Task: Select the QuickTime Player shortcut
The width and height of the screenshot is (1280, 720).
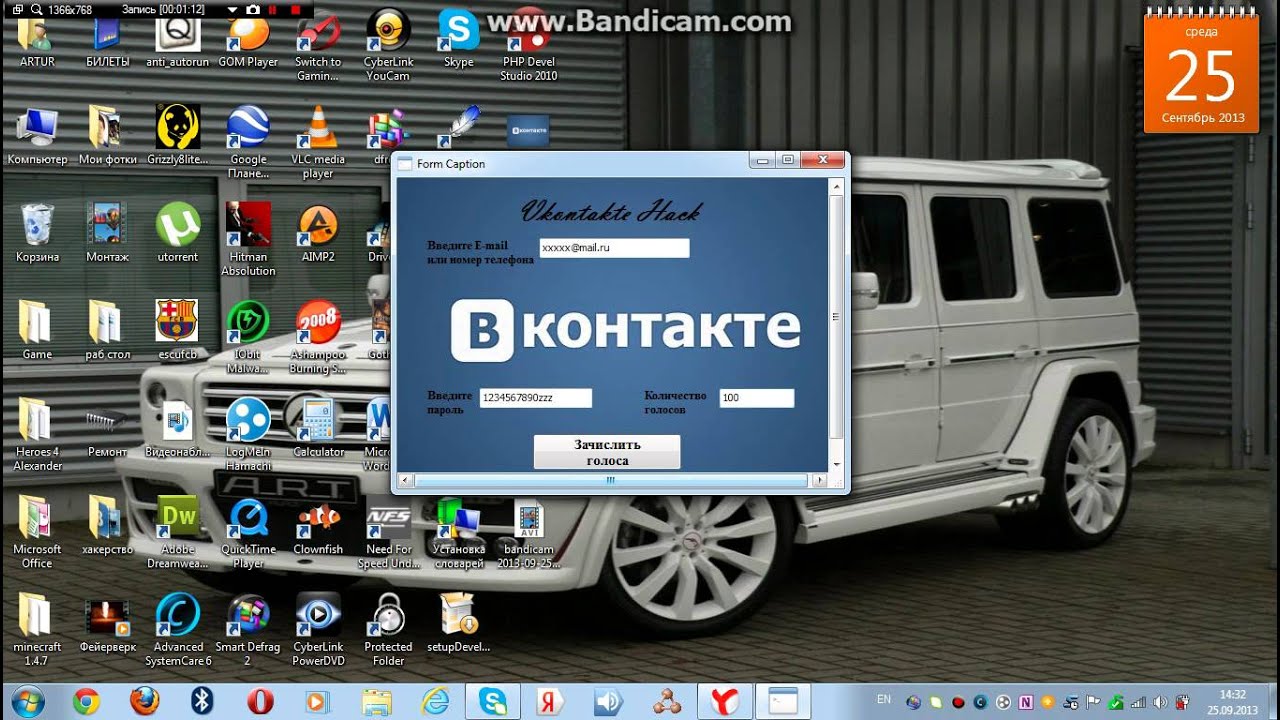Action: point(248,532)
